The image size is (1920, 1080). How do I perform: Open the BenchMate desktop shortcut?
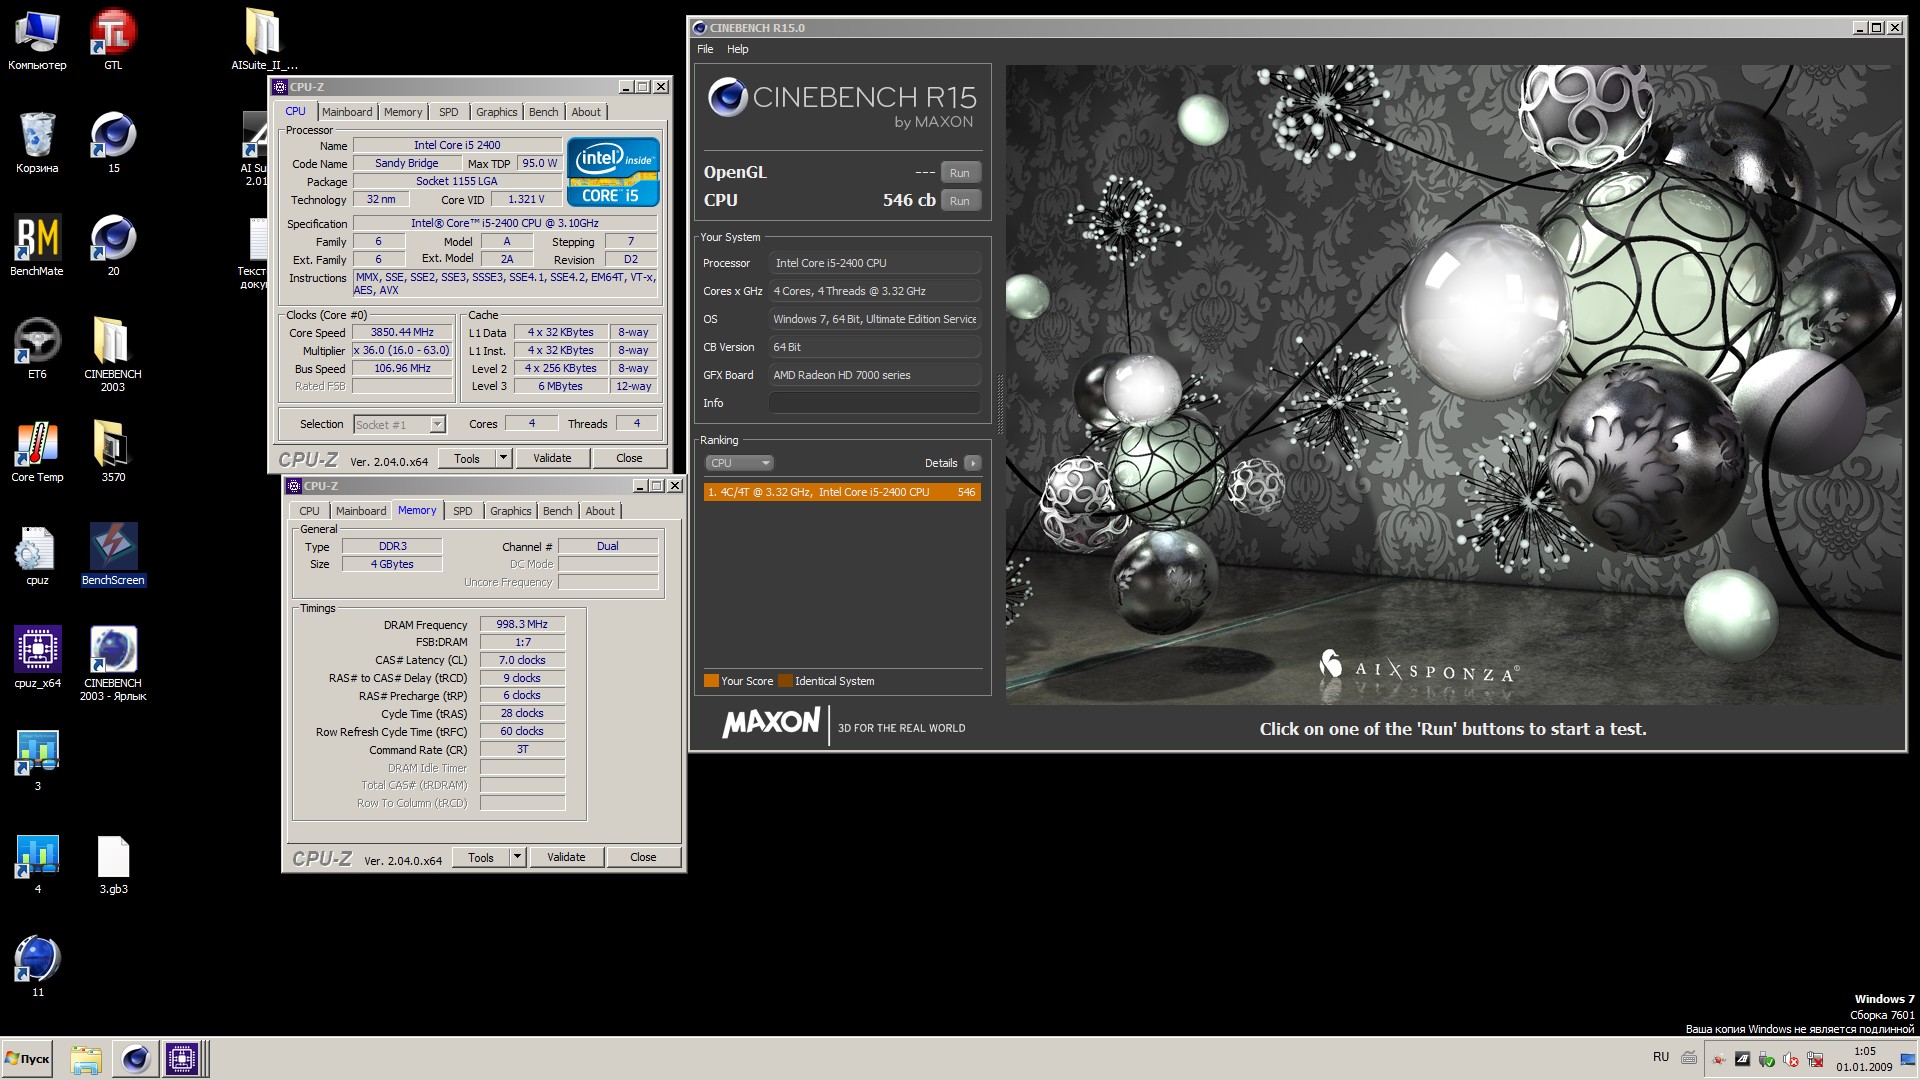(37, 246)
